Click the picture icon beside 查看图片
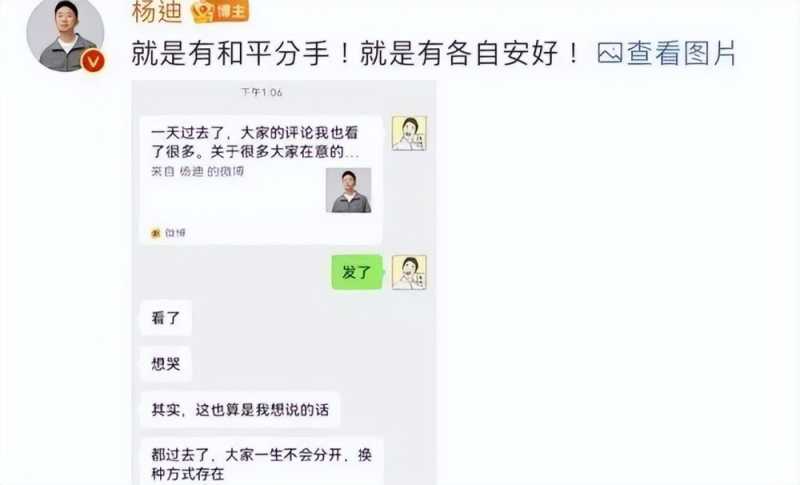This screenshot has height=485, width=800. click(x=610, y=53)
